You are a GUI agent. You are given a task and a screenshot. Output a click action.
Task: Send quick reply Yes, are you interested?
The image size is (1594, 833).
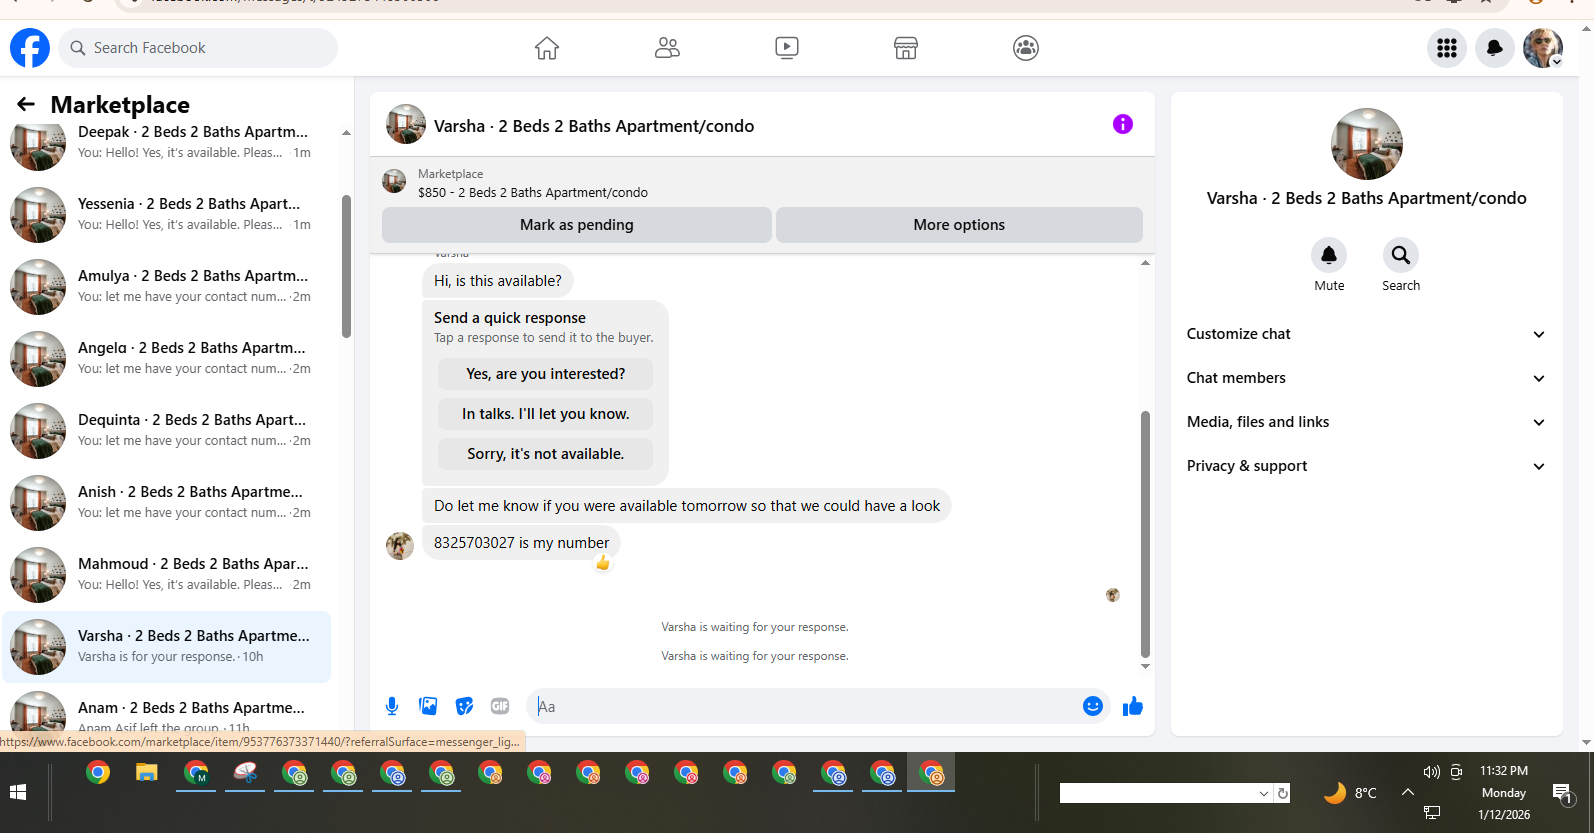click(x=545, y=374)
